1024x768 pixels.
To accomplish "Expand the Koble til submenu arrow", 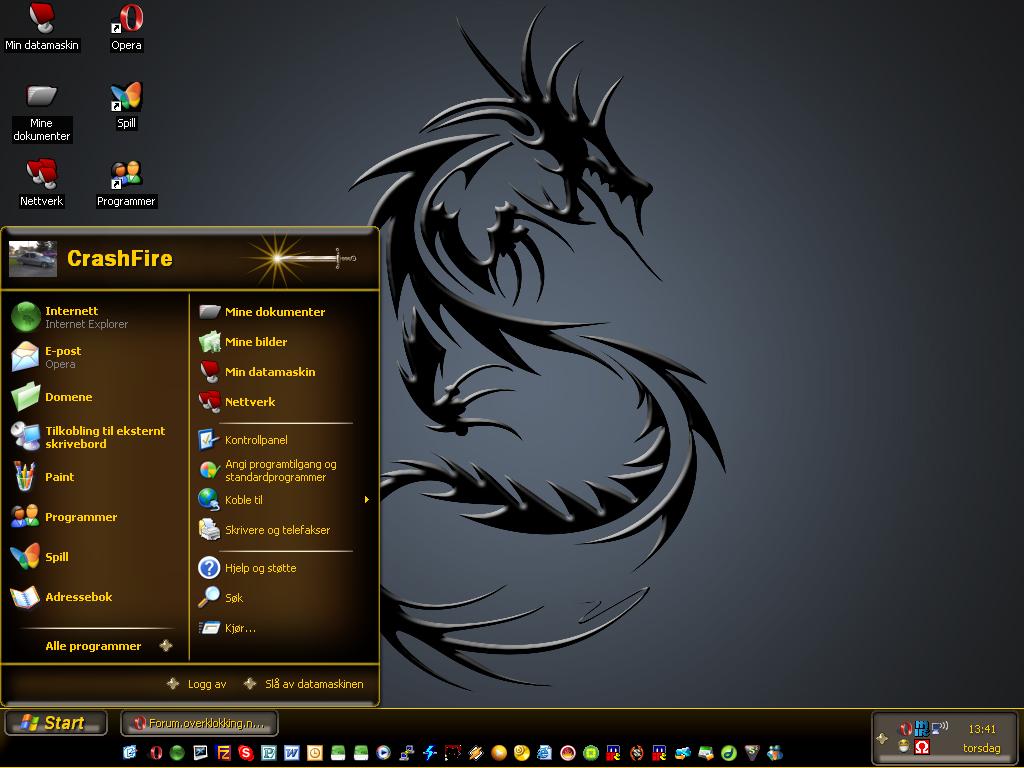I will [366, 500].
